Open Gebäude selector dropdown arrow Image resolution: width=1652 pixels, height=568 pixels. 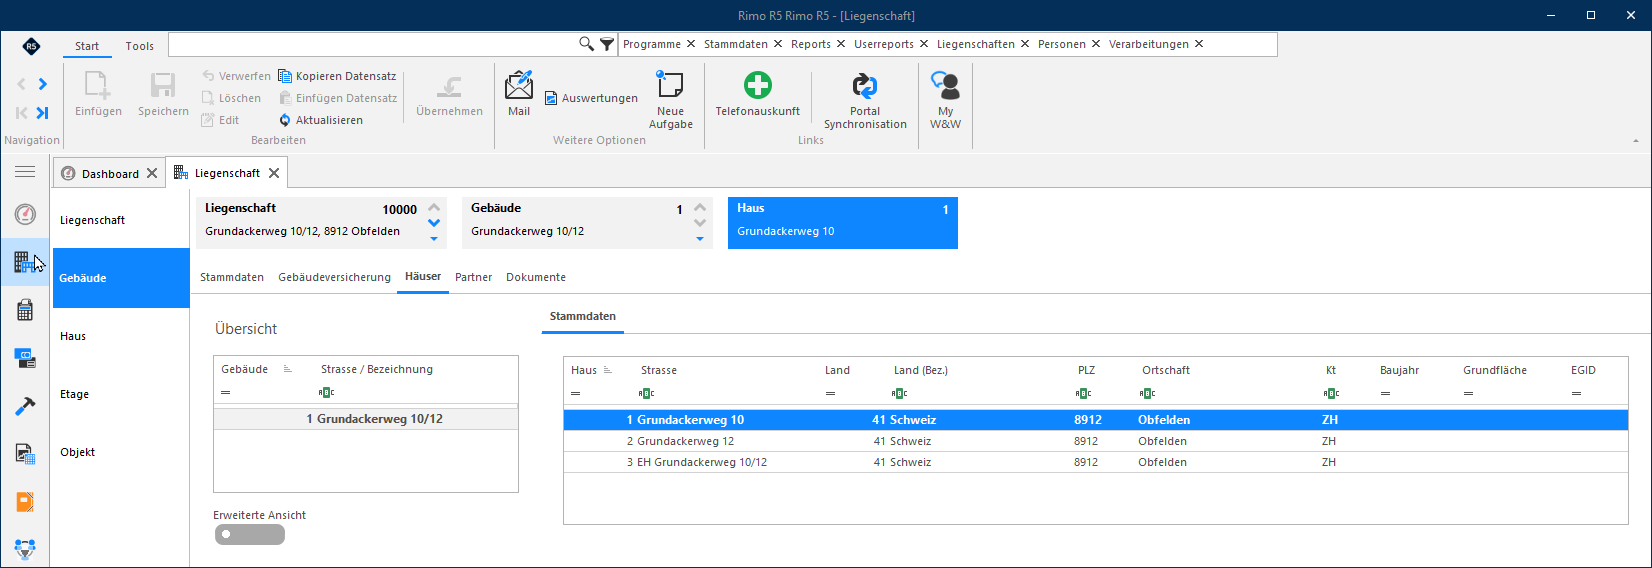700,239
